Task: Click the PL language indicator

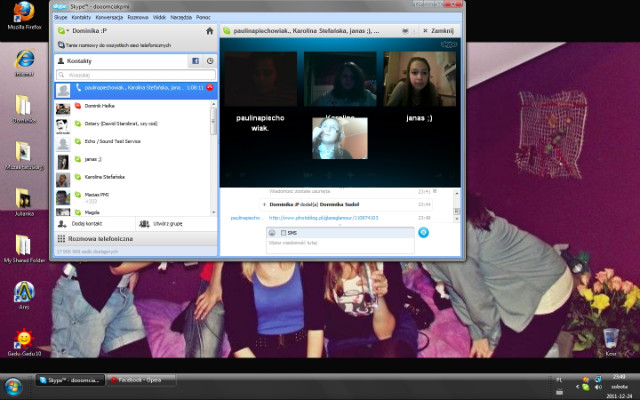Action: pos(559,380)
